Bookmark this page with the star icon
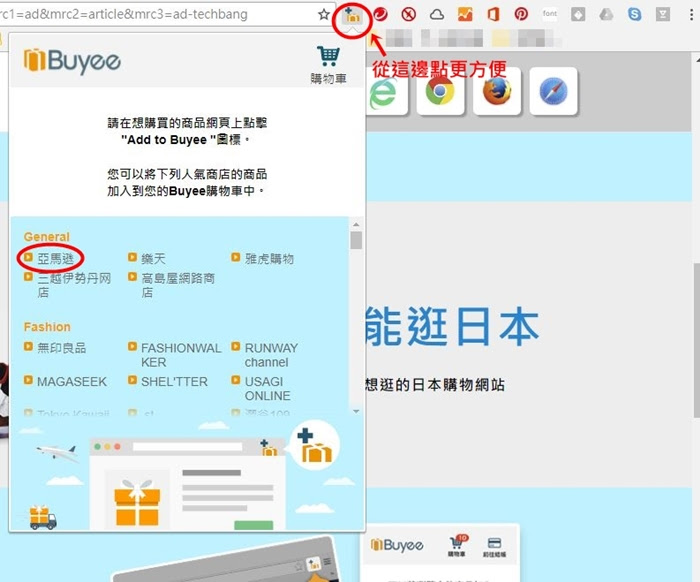The width and height of the screenshot is (700, 582). pos(324,14)
